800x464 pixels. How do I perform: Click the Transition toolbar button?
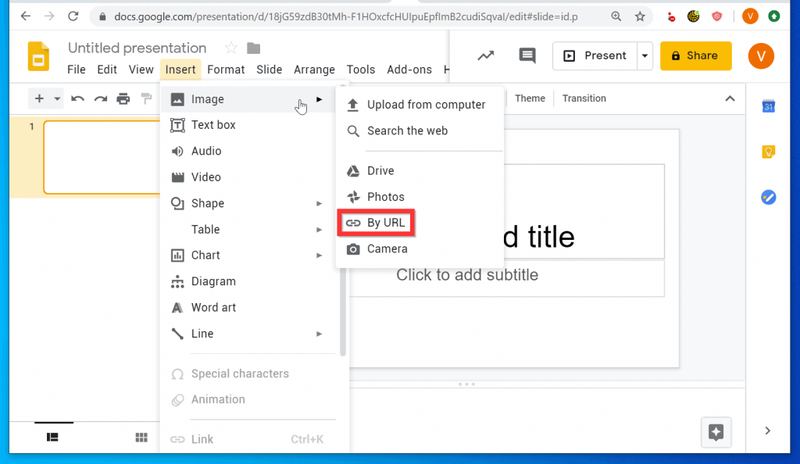pyautogui.click(x=584, y=99)
